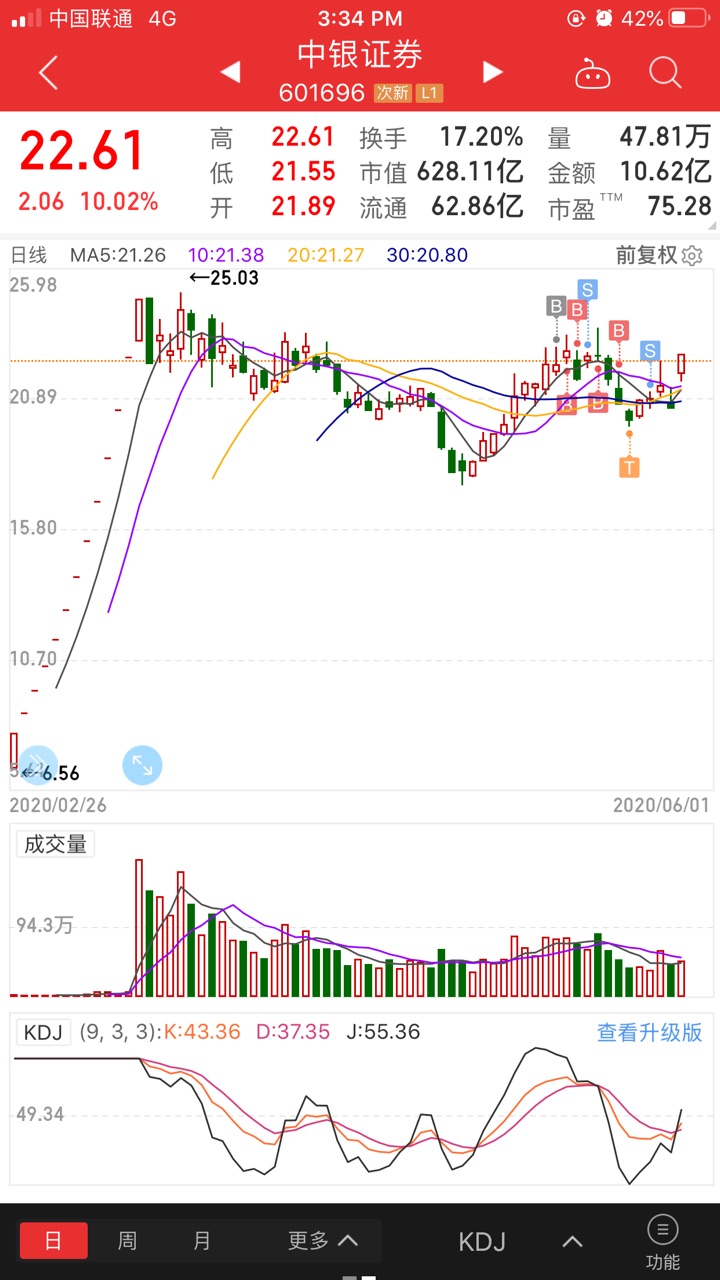The height and width of the screenshot is (1280, 720).
Task: Tap change percent 10.02%
Action: [x=119, y=201]
